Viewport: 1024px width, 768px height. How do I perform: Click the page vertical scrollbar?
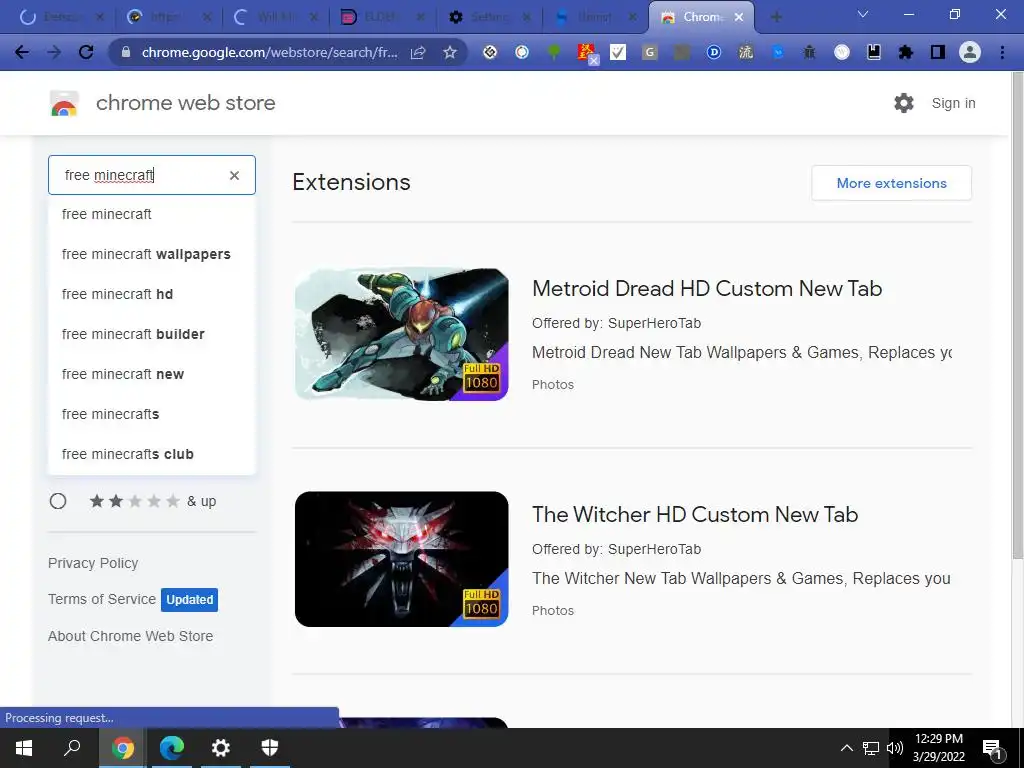coord(1017,317)
